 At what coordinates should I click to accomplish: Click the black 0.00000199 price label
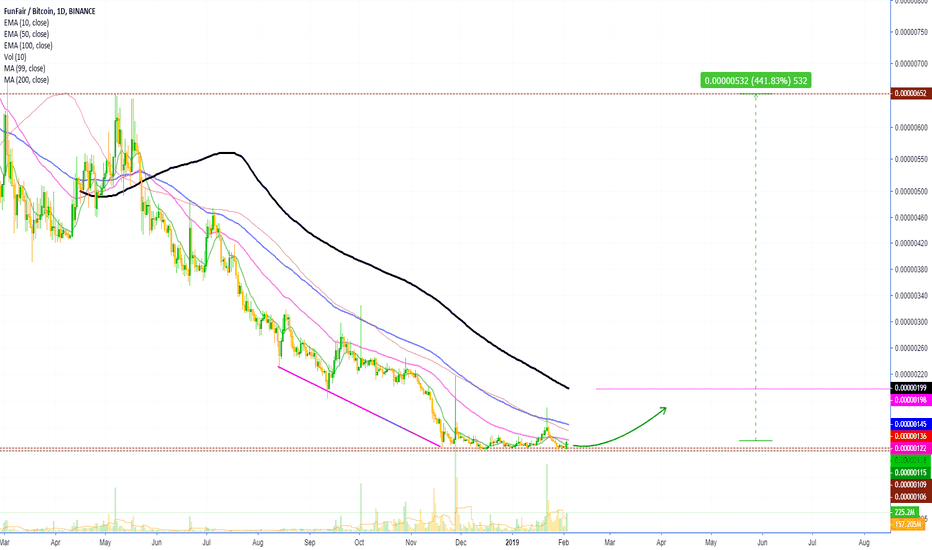[x=909, y=388]
